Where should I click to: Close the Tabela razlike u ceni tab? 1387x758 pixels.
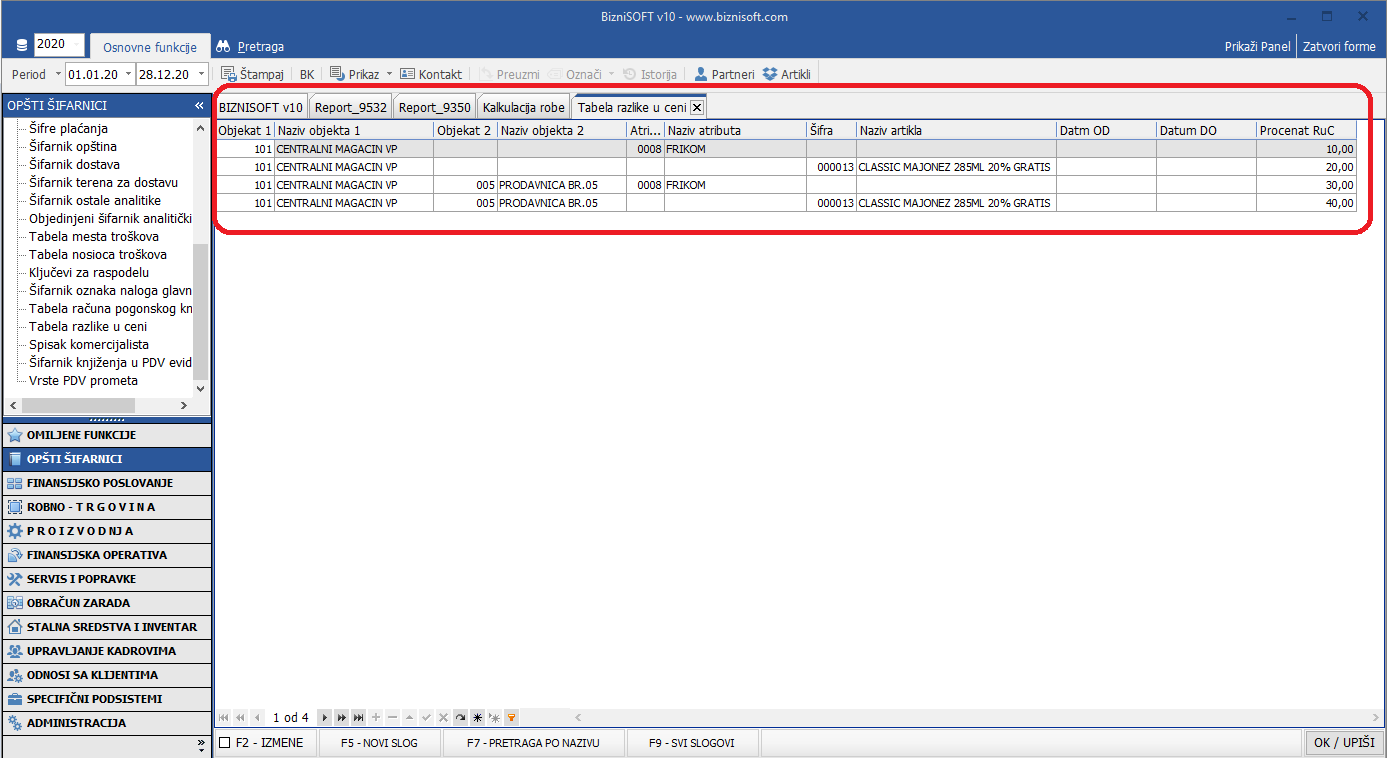pos(697,108)
